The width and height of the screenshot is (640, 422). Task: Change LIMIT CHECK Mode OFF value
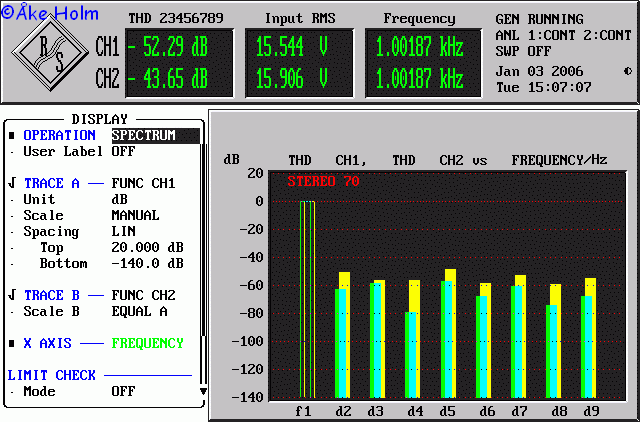(x=123, y=391)
